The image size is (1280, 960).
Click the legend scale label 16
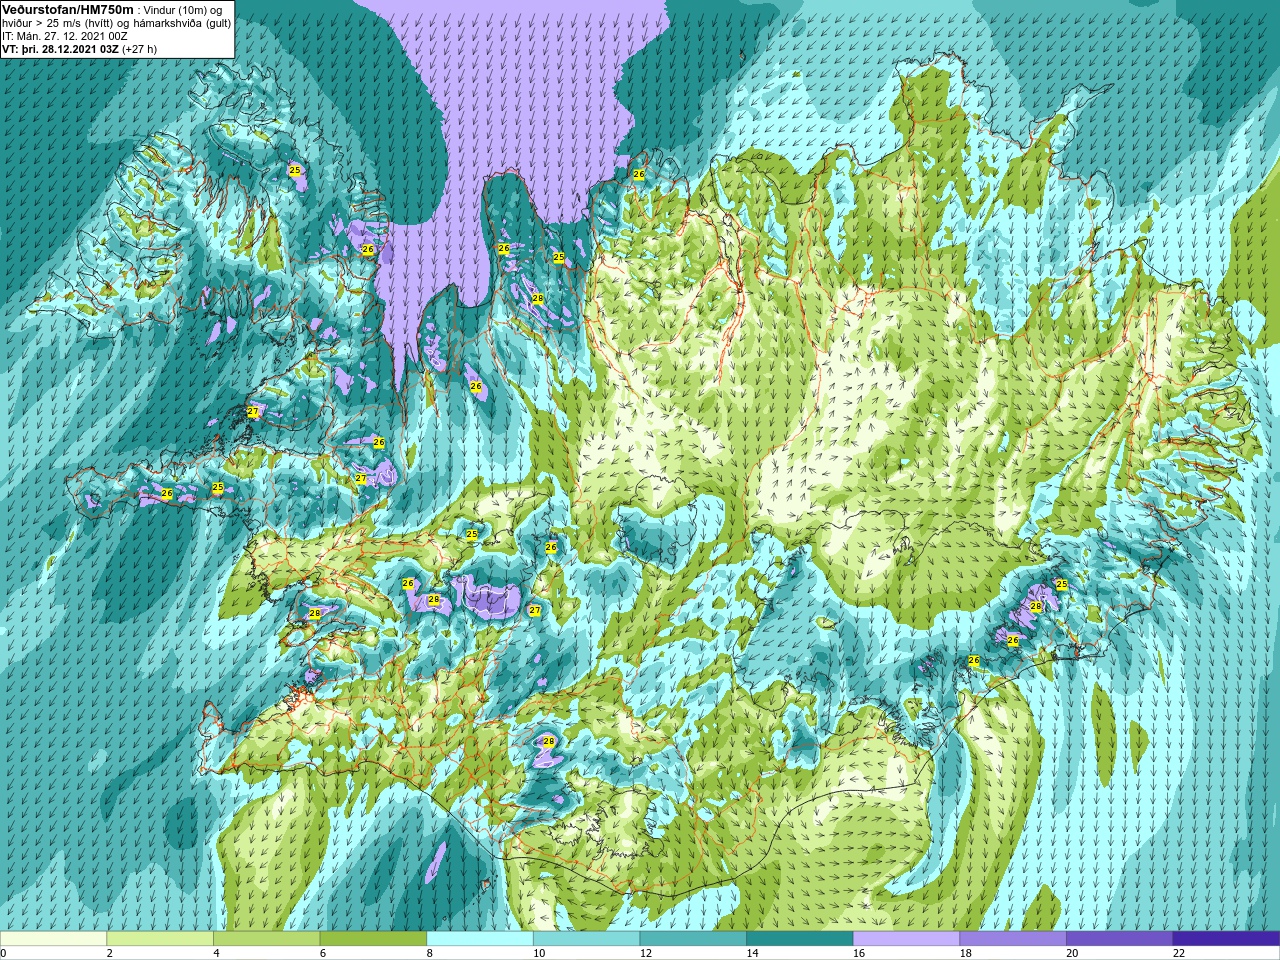859,953
